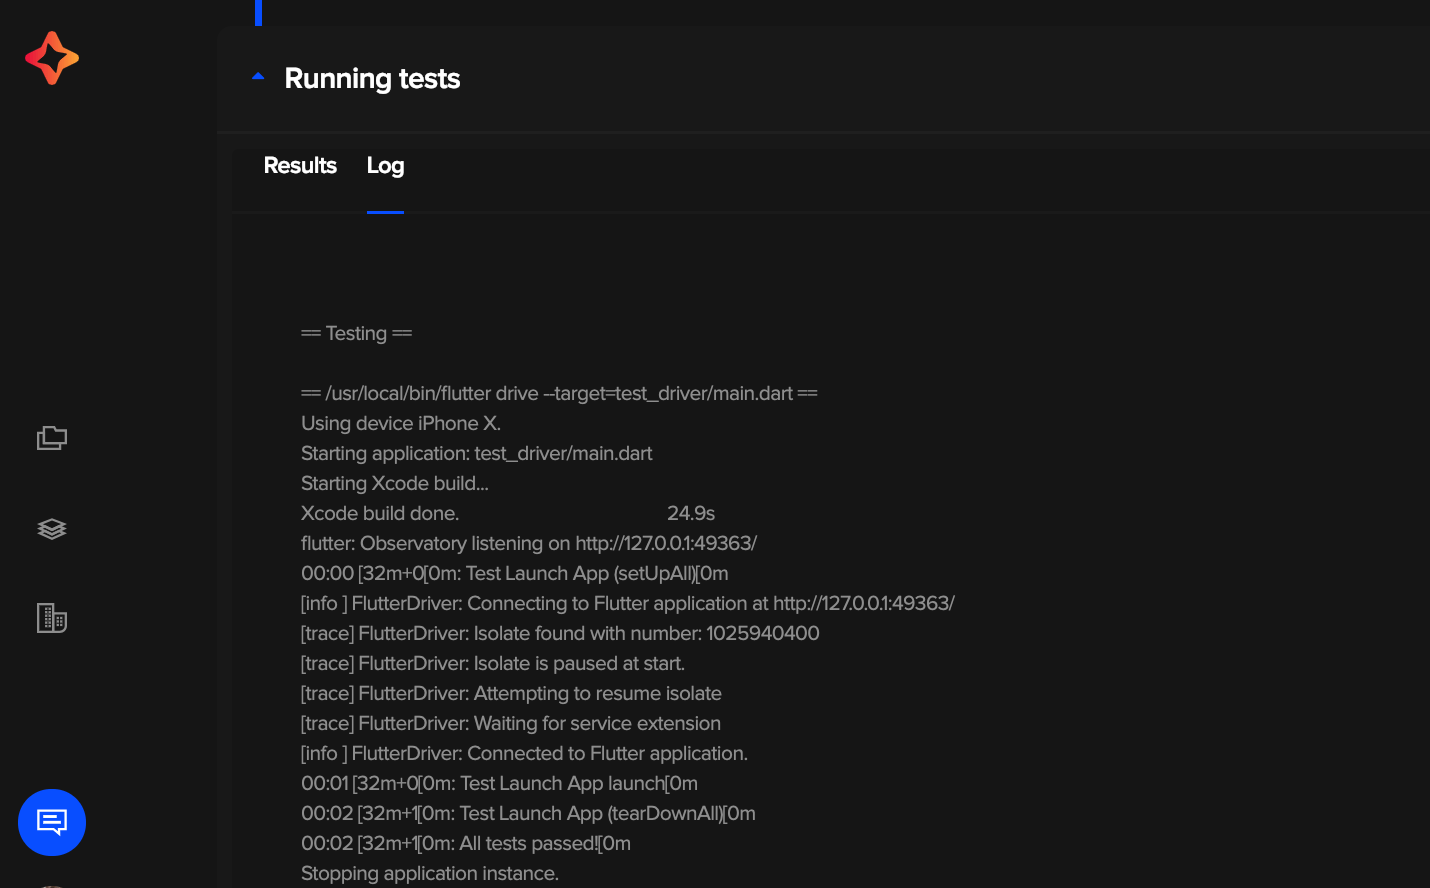Open the blue chat support button
This screenshot has width=1430, height=888.
coord(52,822)
